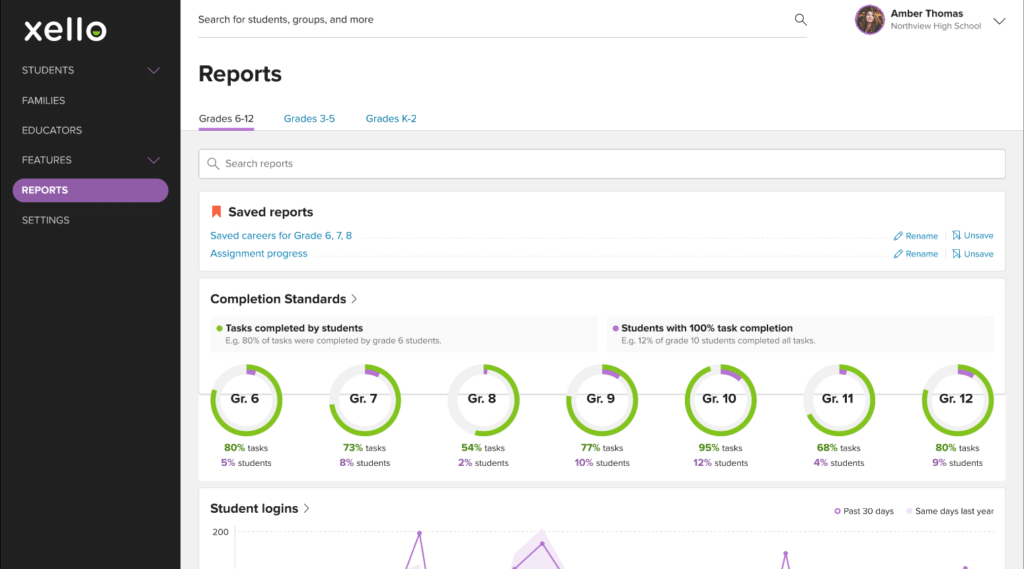Unsave the Assignment progress report
The height and width of the screenshot is (569, 1024).
click(978, 254)
